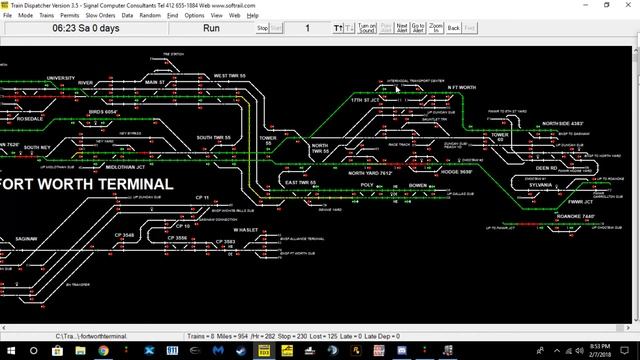Open the Slow Orders menu
This screenshot has height=360, width=640.
pos(100,16)
